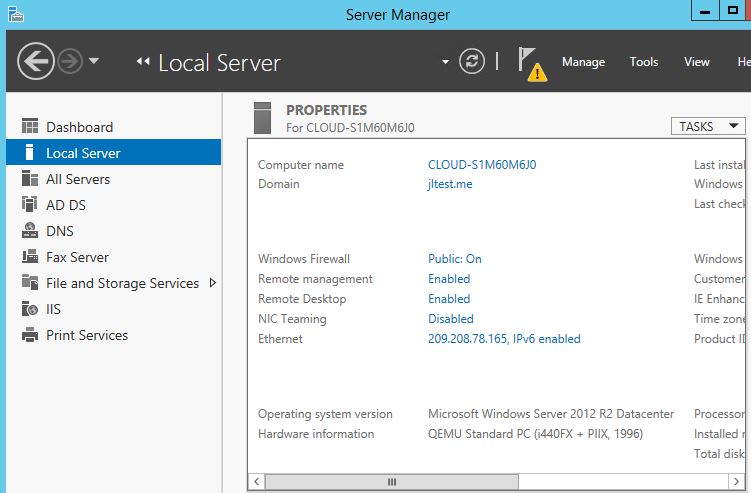Open the TASKS dropdown
751x493 pixels.
click(708, 126)
